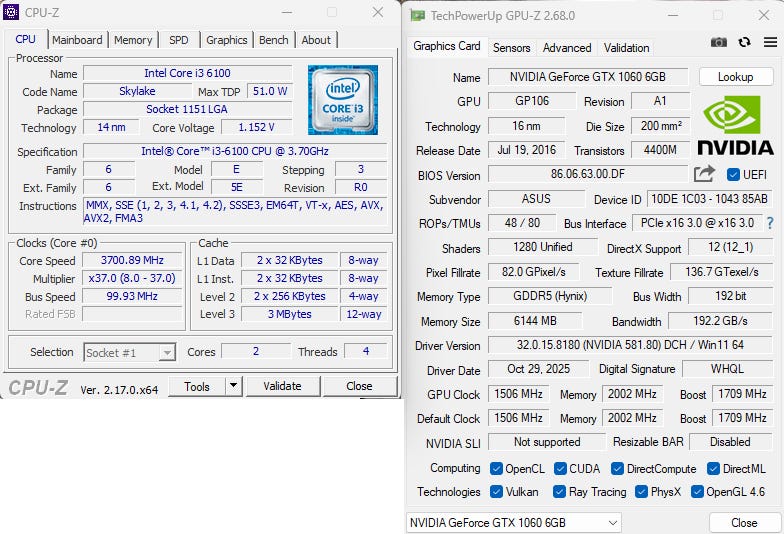Toggle the Vulkan checkbox

[496, 492]
